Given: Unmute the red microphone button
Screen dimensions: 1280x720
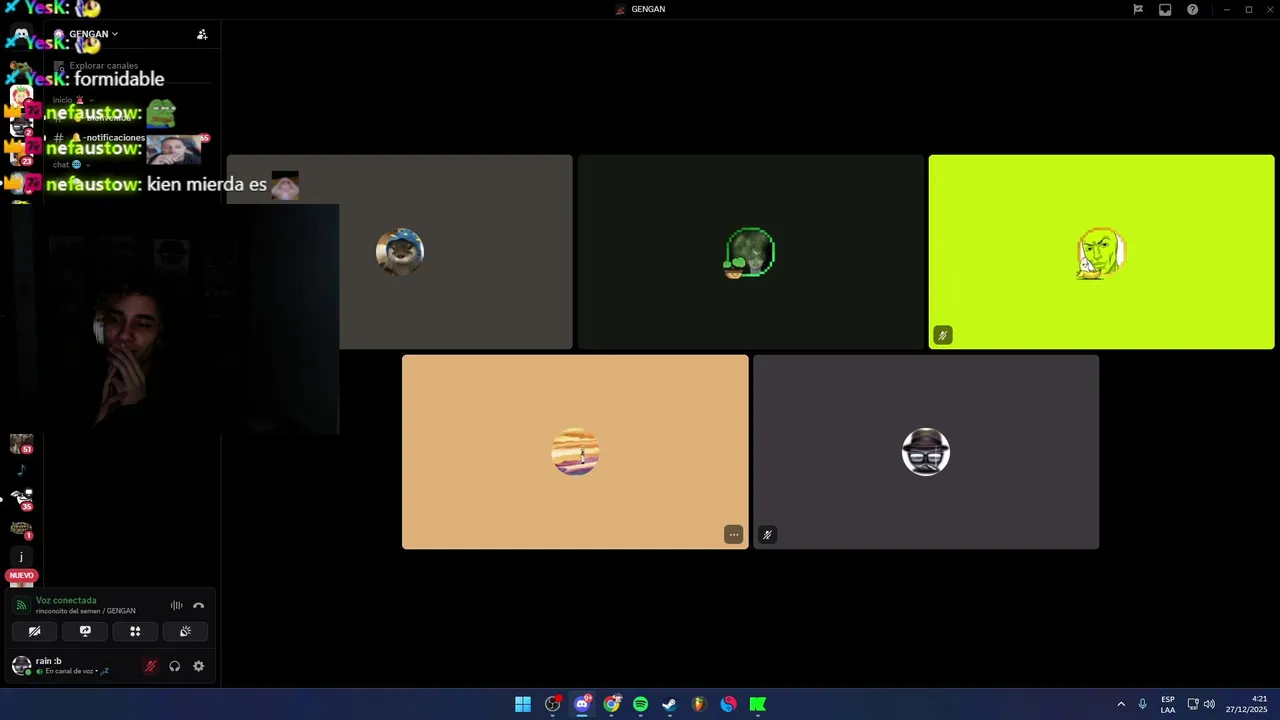Looking at the screenshot, I should coord(150,666).
